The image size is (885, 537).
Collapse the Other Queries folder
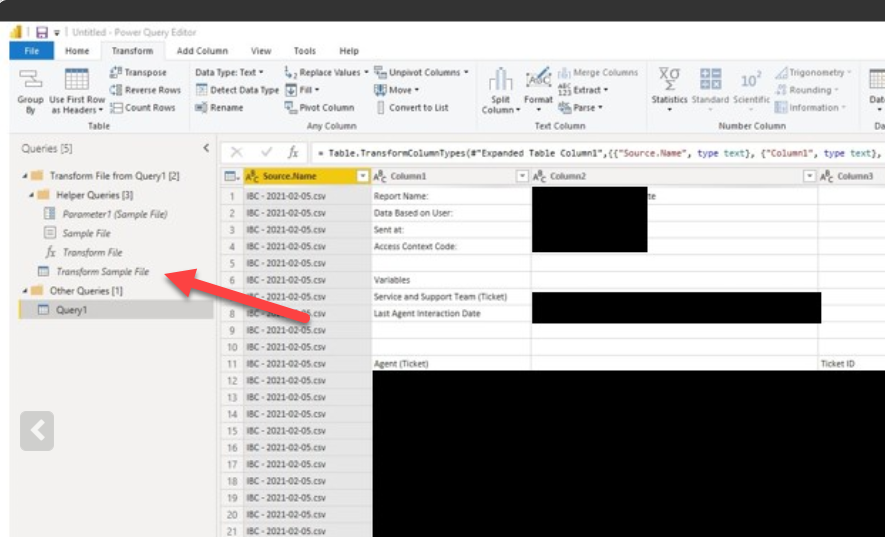[24, 291]
